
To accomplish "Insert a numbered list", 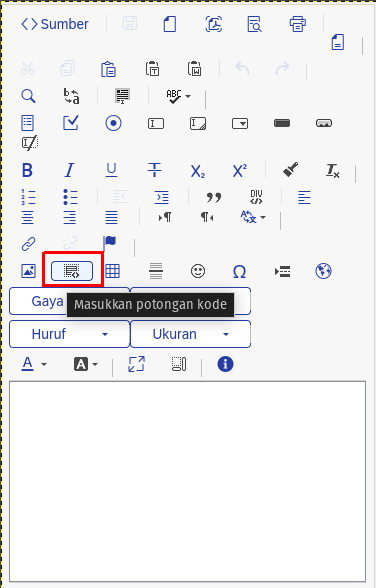I will (28, 197).
